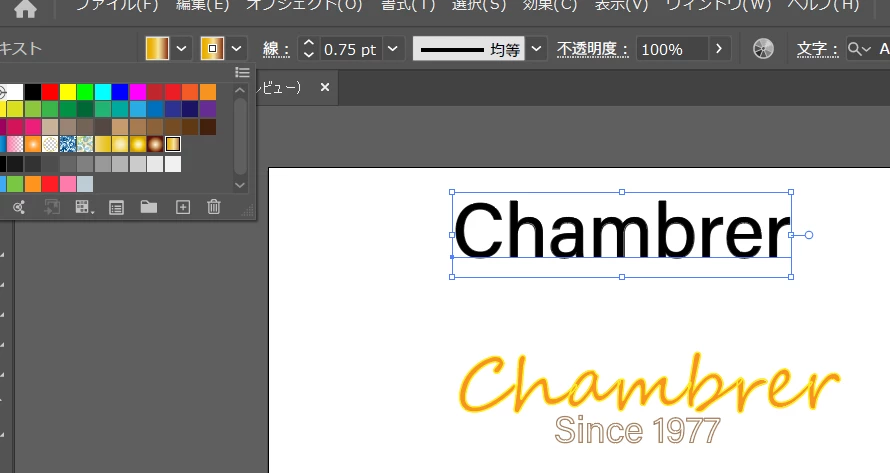Open the Swatches panel options menu
Image resolution: width=890 pixels, height=473 pixels.
(242, 72)
